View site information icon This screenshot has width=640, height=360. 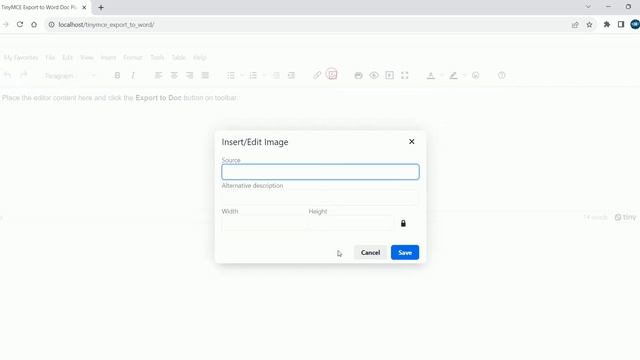point(51,24)
